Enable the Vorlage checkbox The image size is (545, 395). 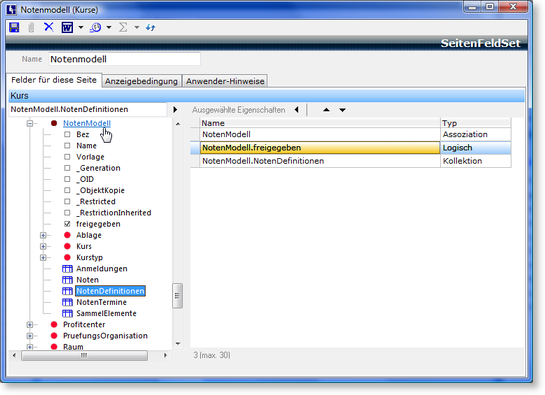point(67,157)
